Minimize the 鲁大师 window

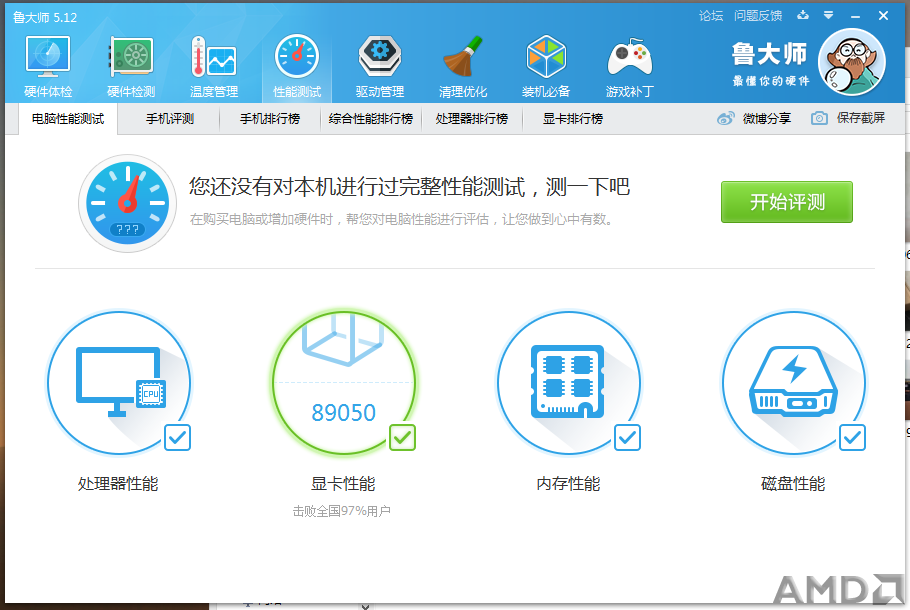click(855, 16)
